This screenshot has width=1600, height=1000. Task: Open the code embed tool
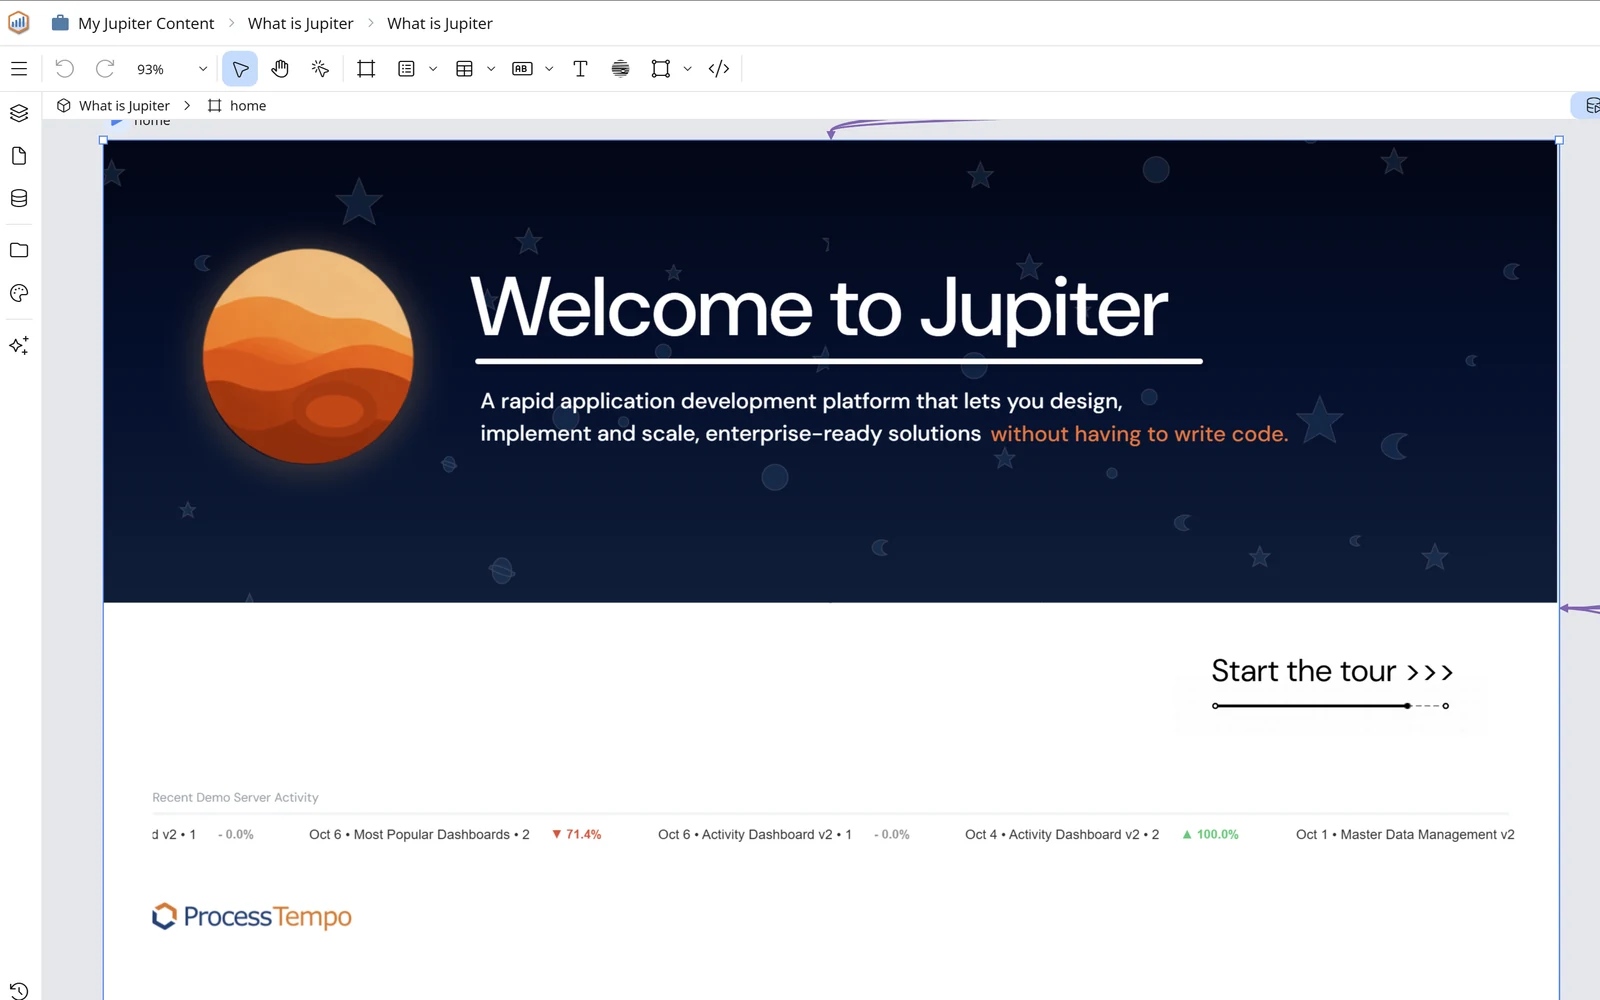(719, 69)
